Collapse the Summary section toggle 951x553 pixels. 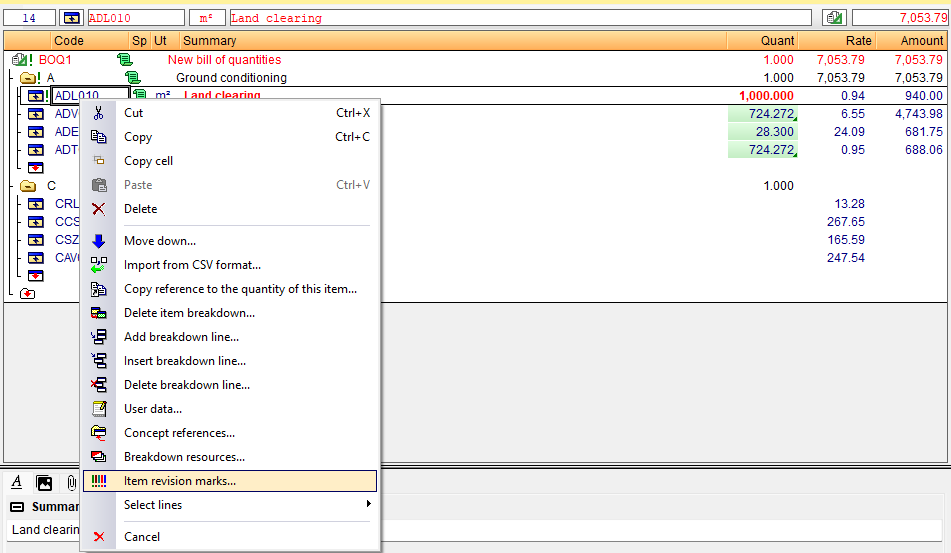18,507
